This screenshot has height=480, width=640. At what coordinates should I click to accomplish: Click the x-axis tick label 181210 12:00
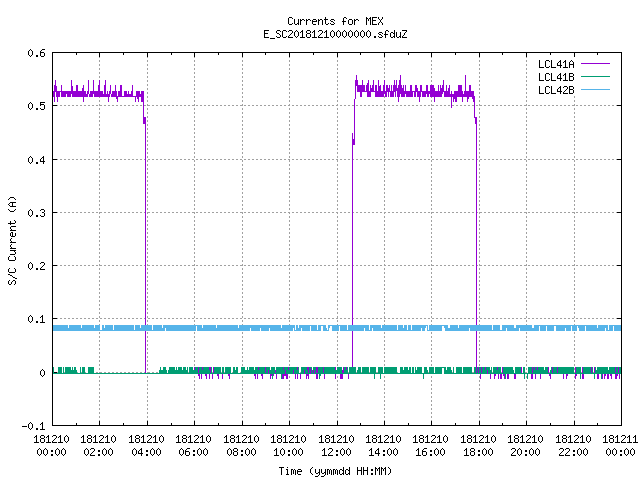(x=336, y=446)
